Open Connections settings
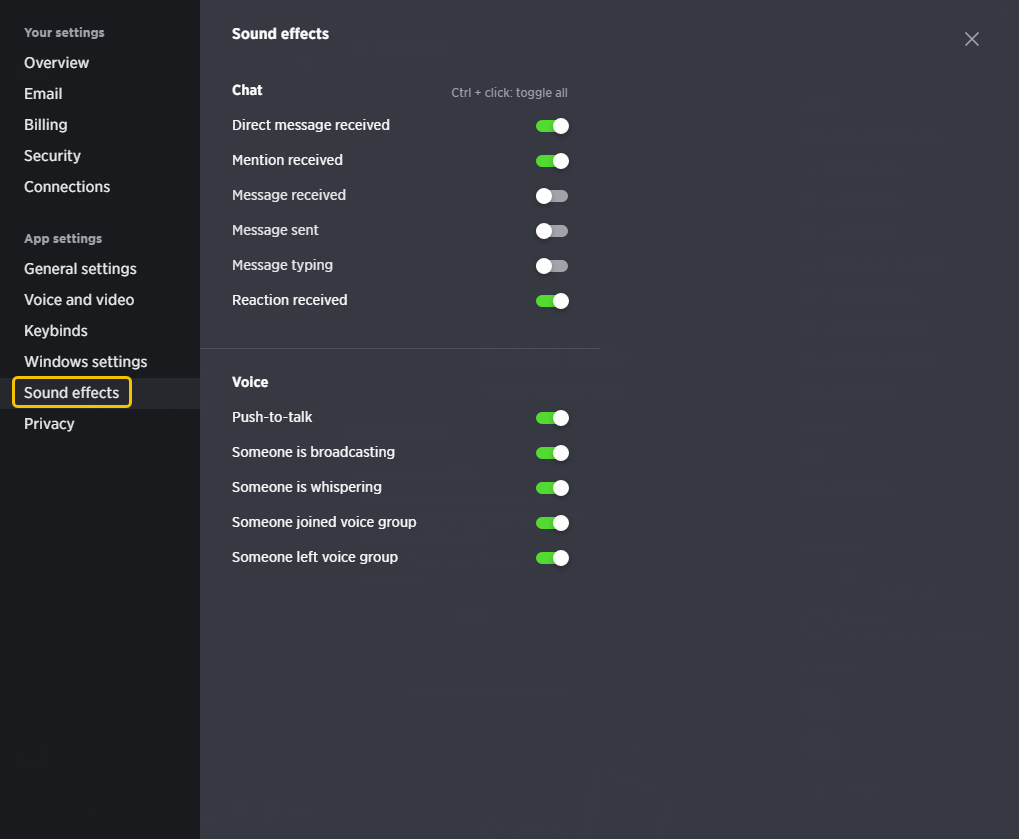1019x839 pixels. 67,187
